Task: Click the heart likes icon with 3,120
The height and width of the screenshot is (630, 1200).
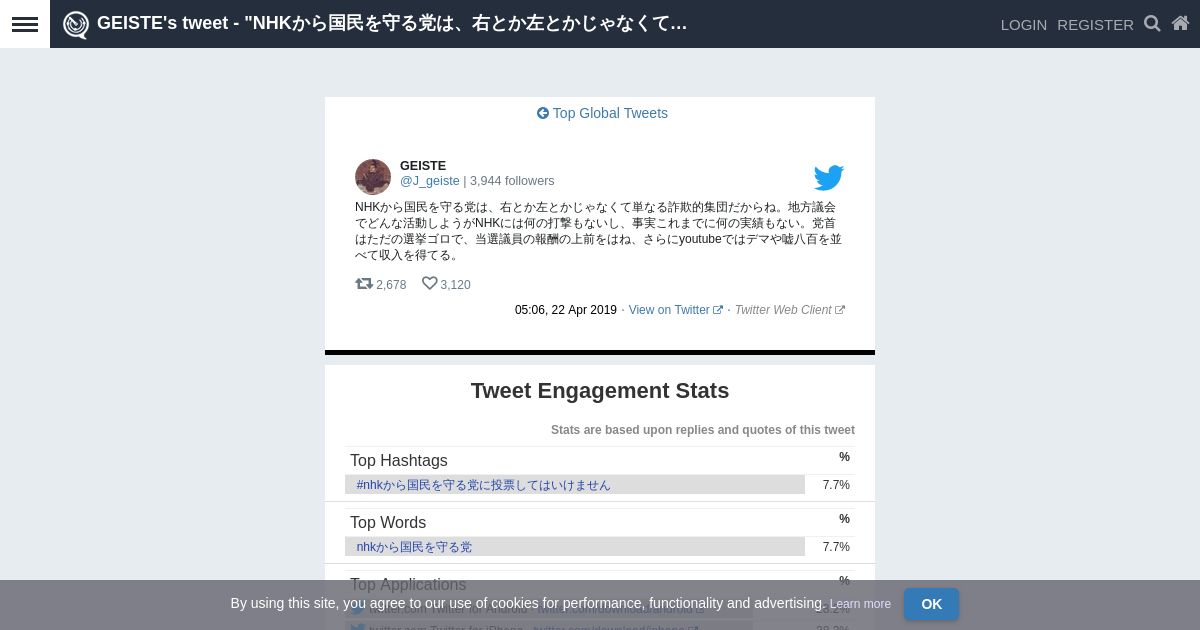Action: tap(430, 284)
